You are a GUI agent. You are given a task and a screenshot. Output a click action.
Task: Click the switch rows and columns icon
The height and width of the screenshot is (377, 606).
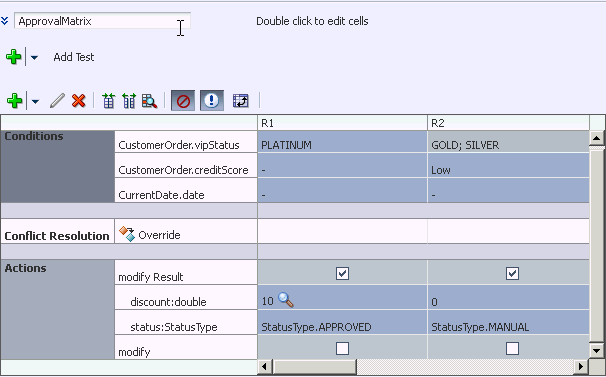tap(240, 101)
